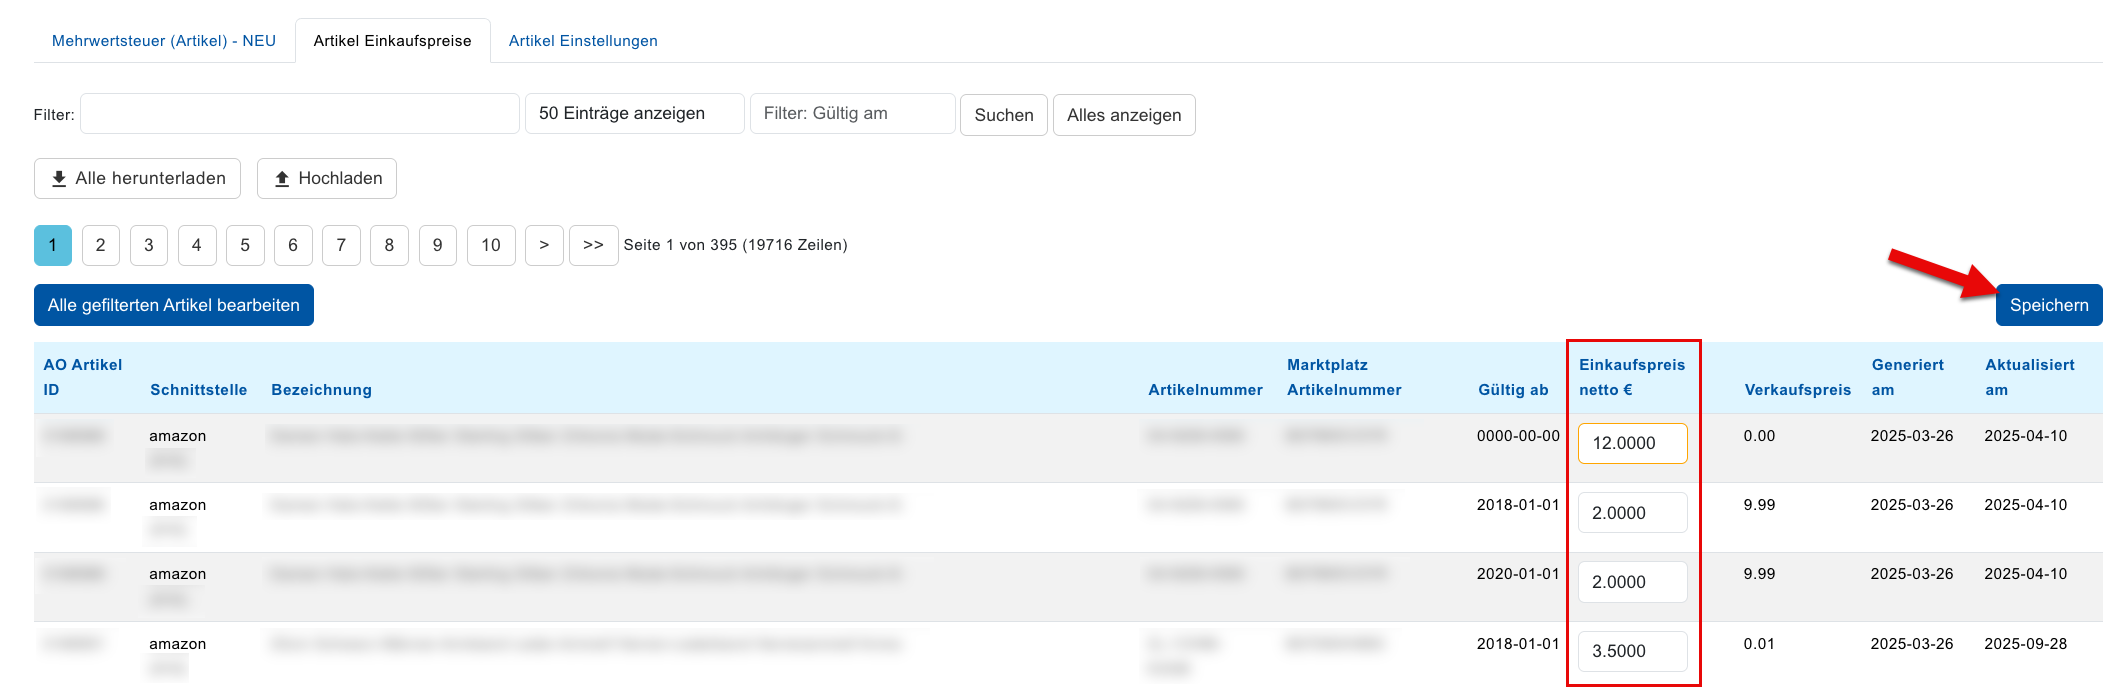Viewport: 2122px width, 690px height.
Task: Sort by Artikelnummer column header
Action: pyautogui.click(x=1205, y=390)
